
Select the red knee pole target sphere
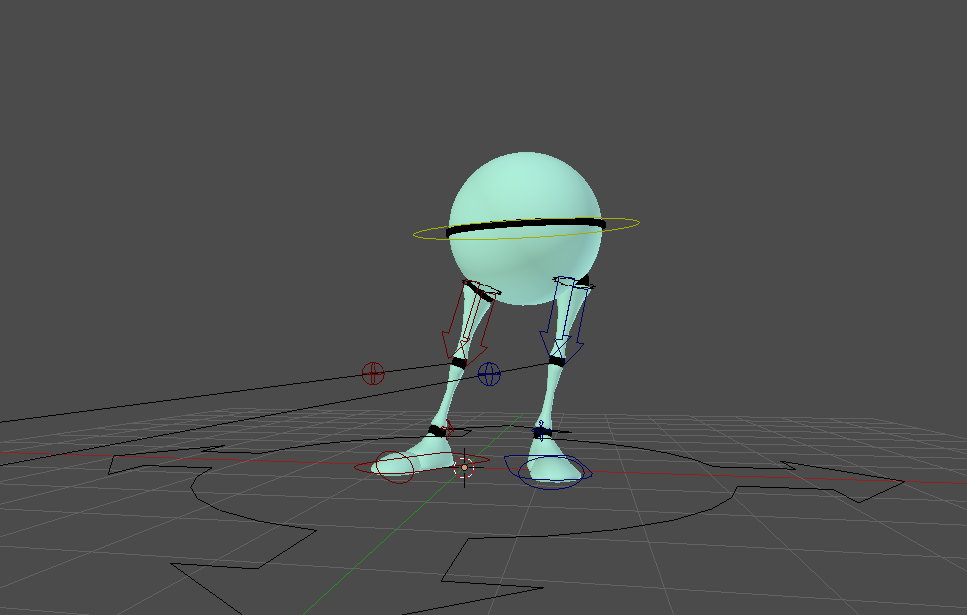point(373,373)
